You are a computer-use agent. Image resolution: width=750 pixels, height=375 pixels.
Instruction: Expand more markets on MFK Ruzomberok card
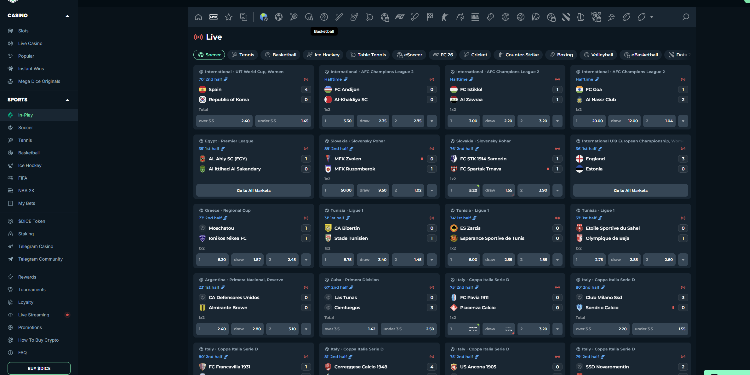pyautogui.click(x=432, y=190)
